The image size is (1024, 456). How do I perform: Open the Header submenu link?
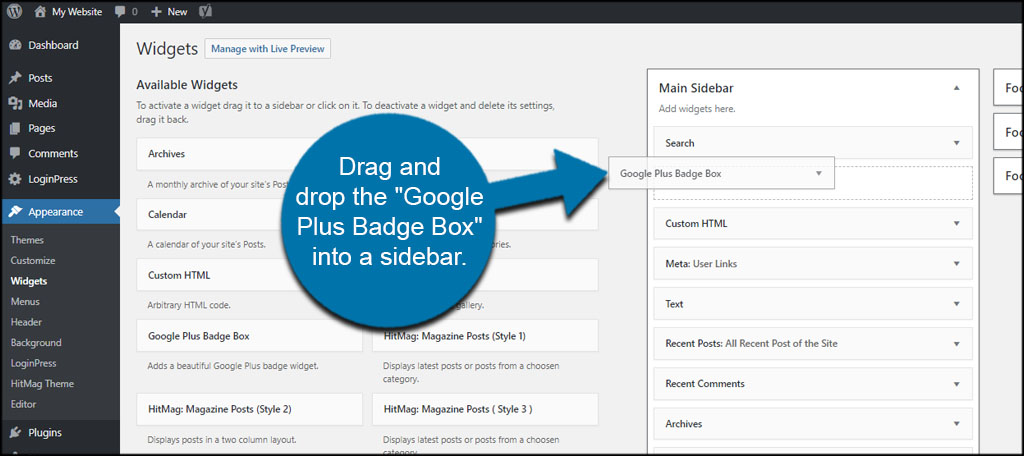pyautogui.click(x=26, y=322)
